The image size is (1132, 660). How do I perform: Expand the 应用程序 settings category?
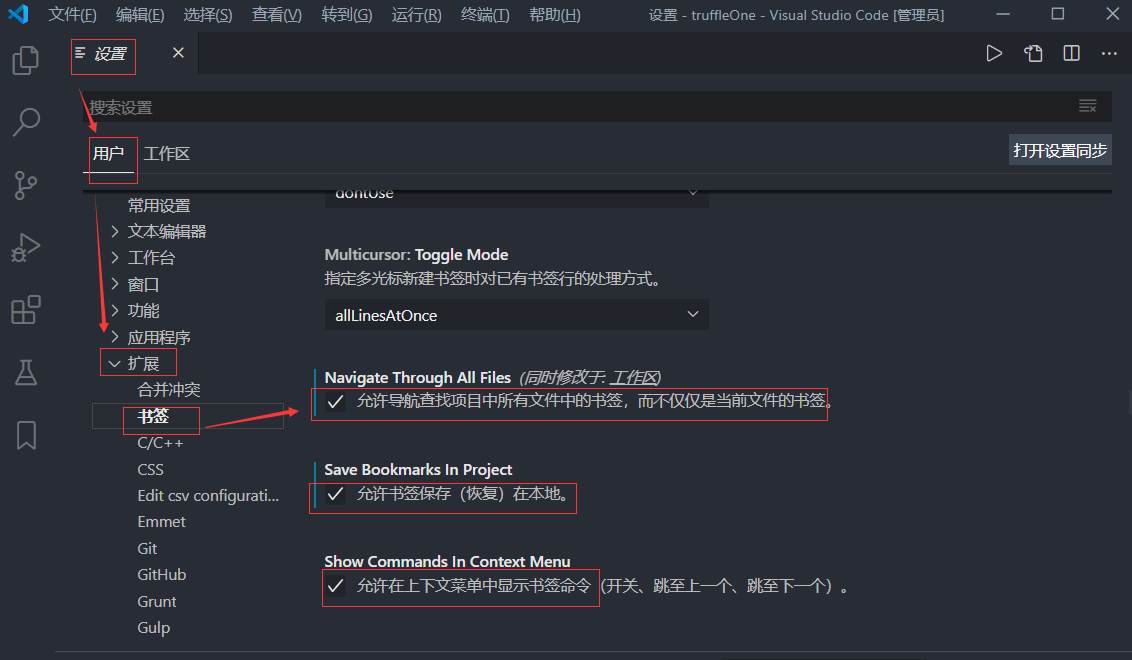115,336
